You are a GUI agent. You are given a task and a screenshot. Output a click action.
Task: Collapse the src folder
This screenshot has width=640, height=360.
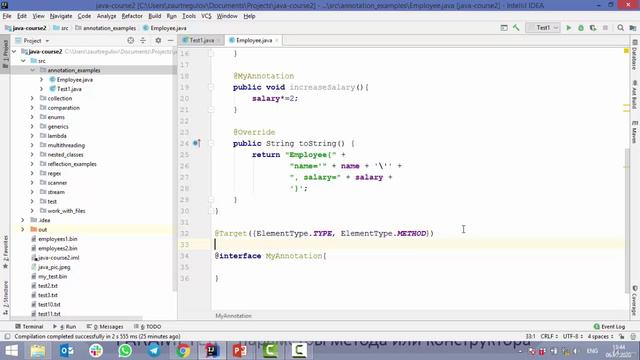coord(23,61)
